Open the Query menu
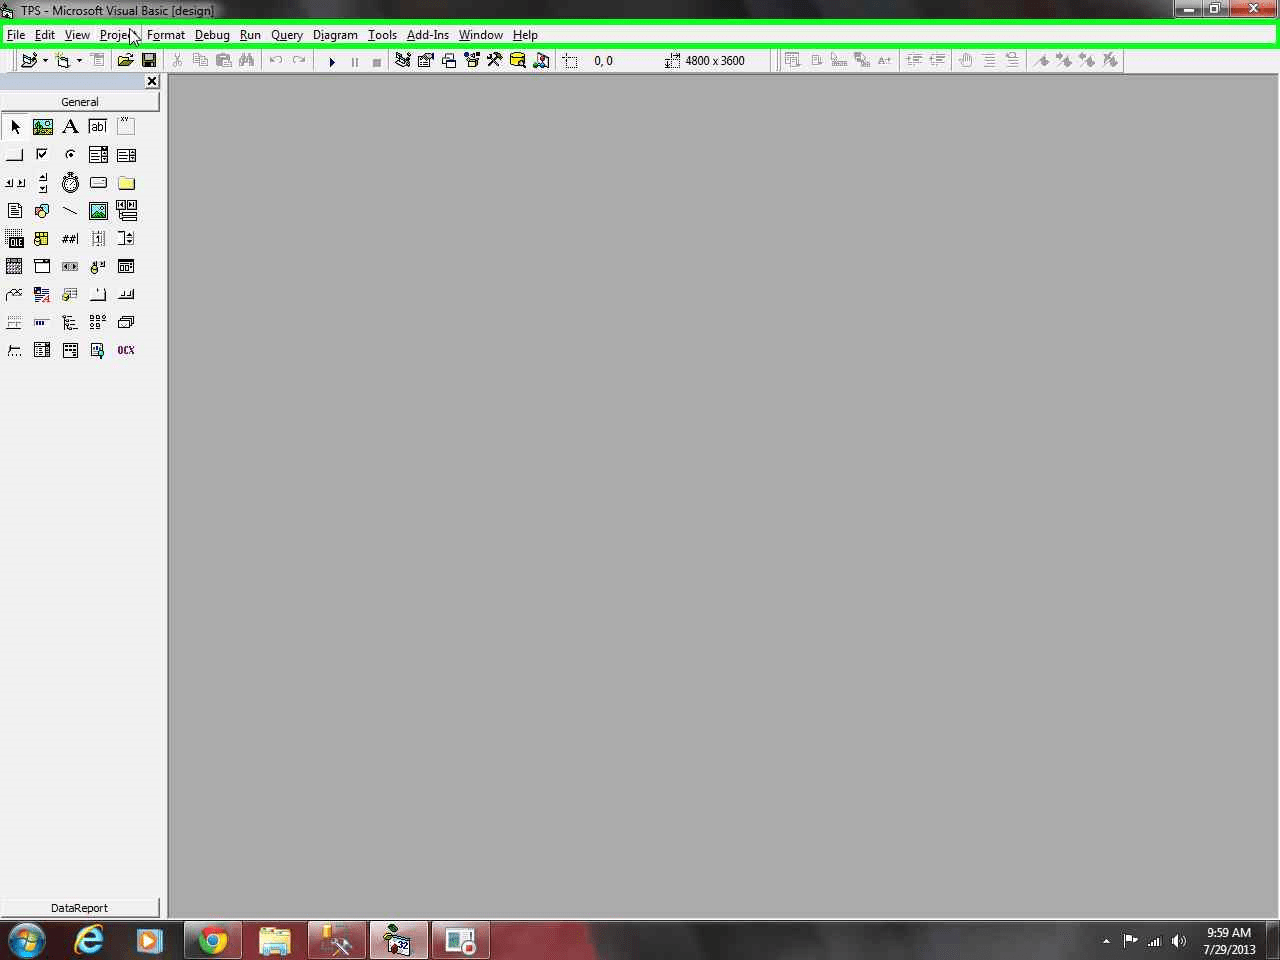 [x=287, y=35]
